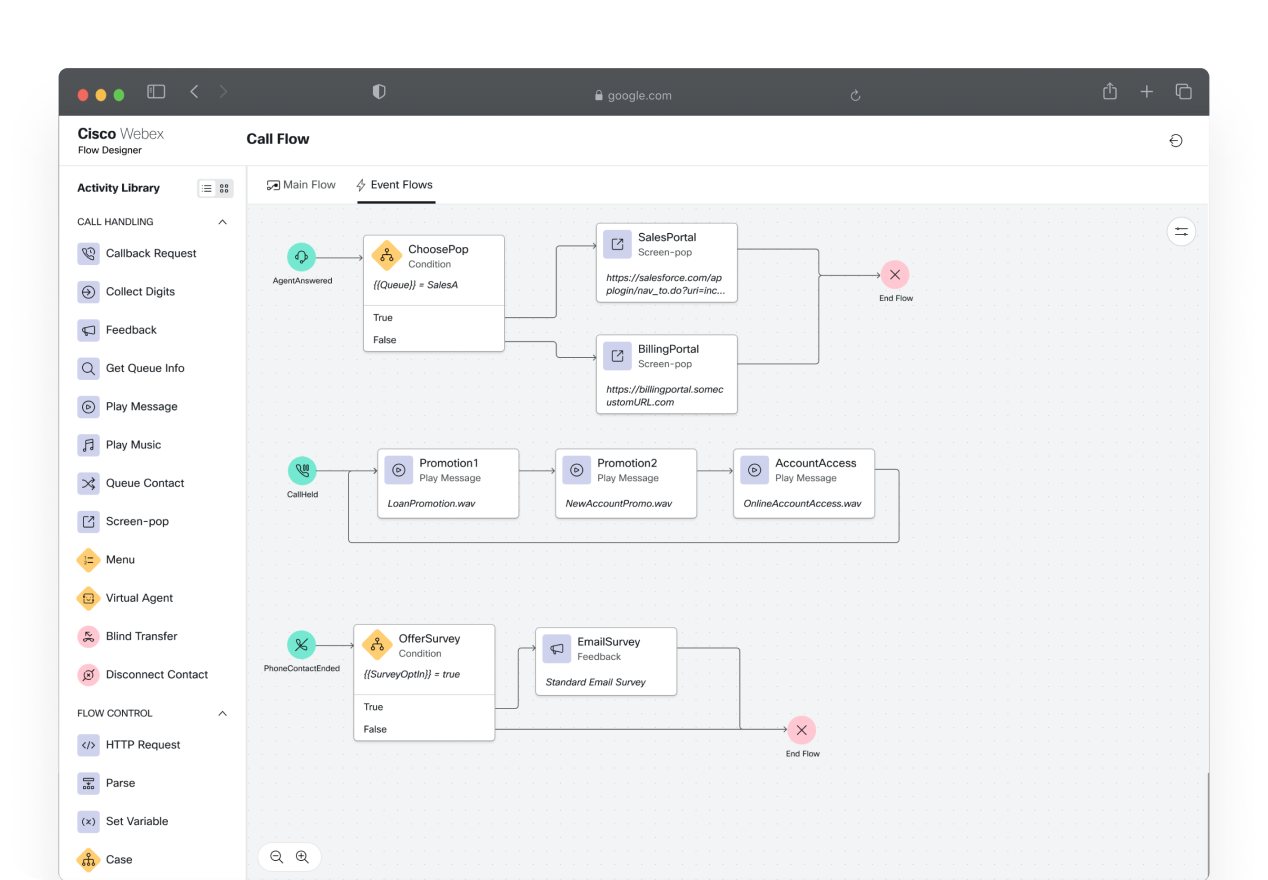Click the Feedback label in Activity Library

(131, 330)
